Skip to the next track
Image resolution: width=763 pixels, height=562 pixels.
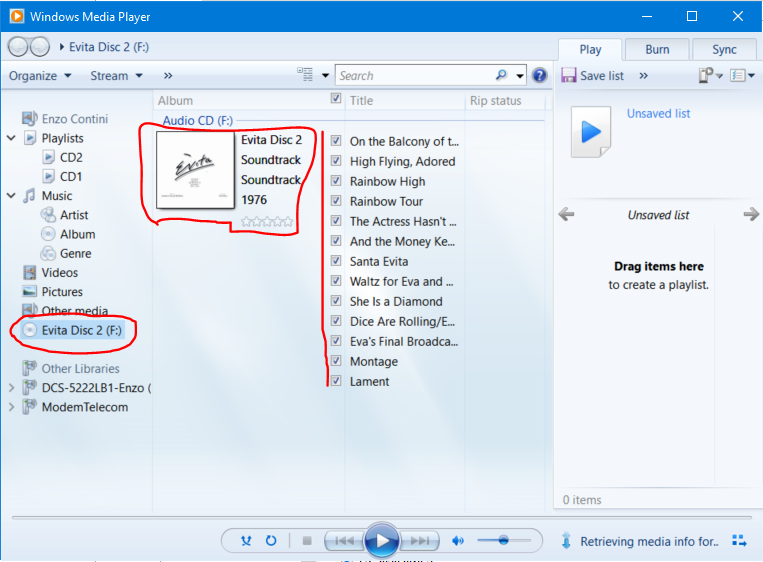[x=420, y=541]
